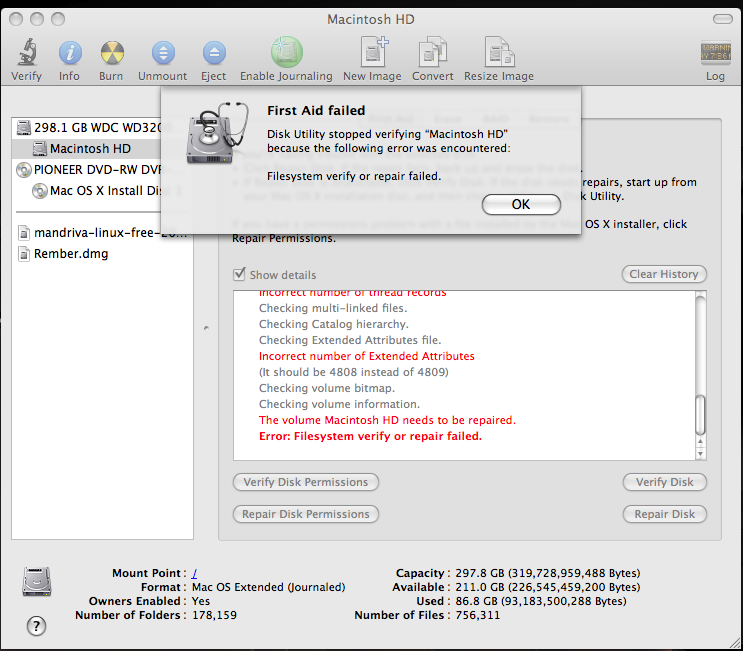Viewport: 743px width, 651px height.
Task: Click the Number of Files value 756,311
Action: pyautogui.click(x=478, y=615)
